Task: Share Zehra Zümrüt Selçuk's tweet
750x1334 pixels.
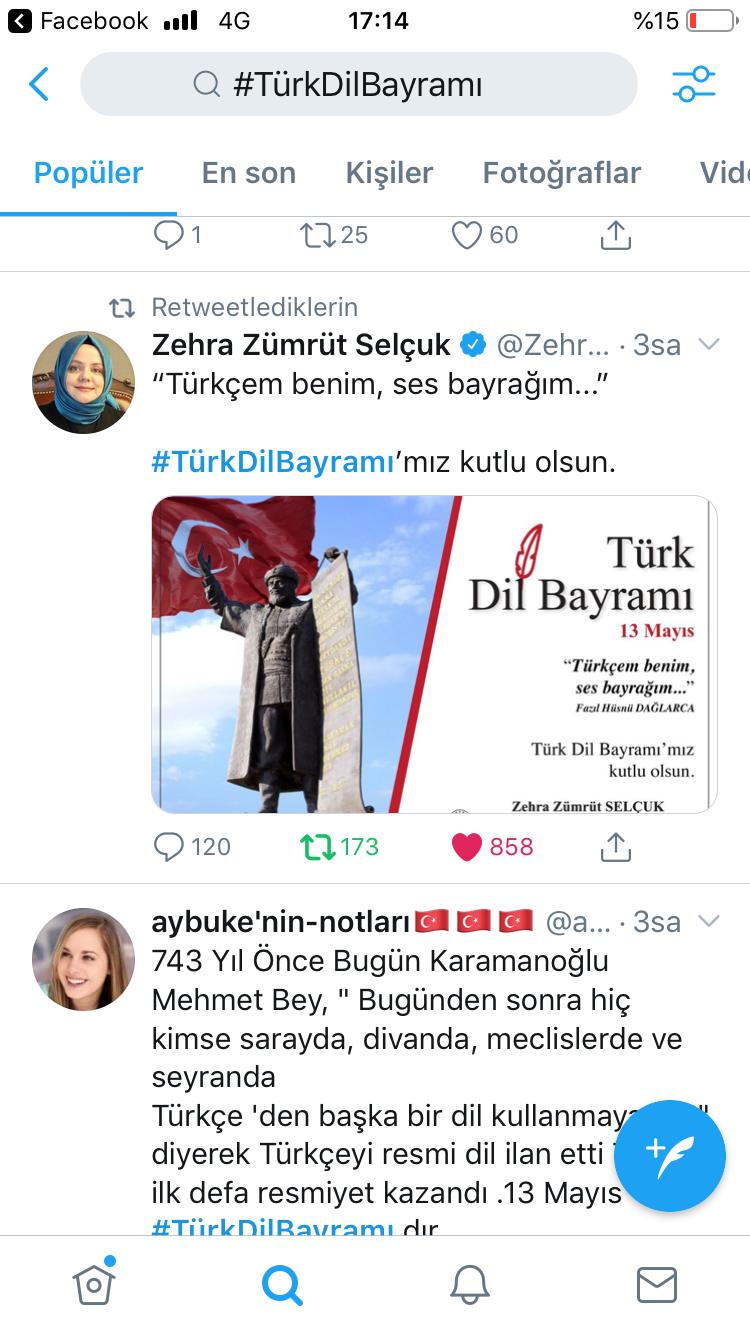Action: click(x=615, y=847)
